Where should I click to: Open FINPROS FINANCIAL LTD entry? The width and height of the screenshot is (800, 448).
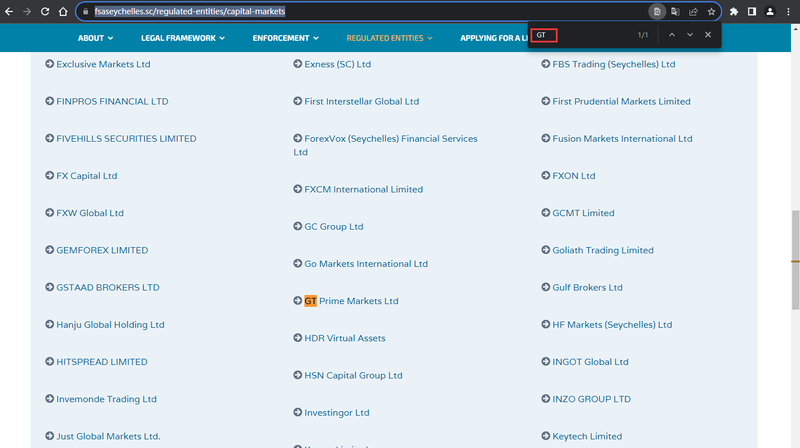112,102
